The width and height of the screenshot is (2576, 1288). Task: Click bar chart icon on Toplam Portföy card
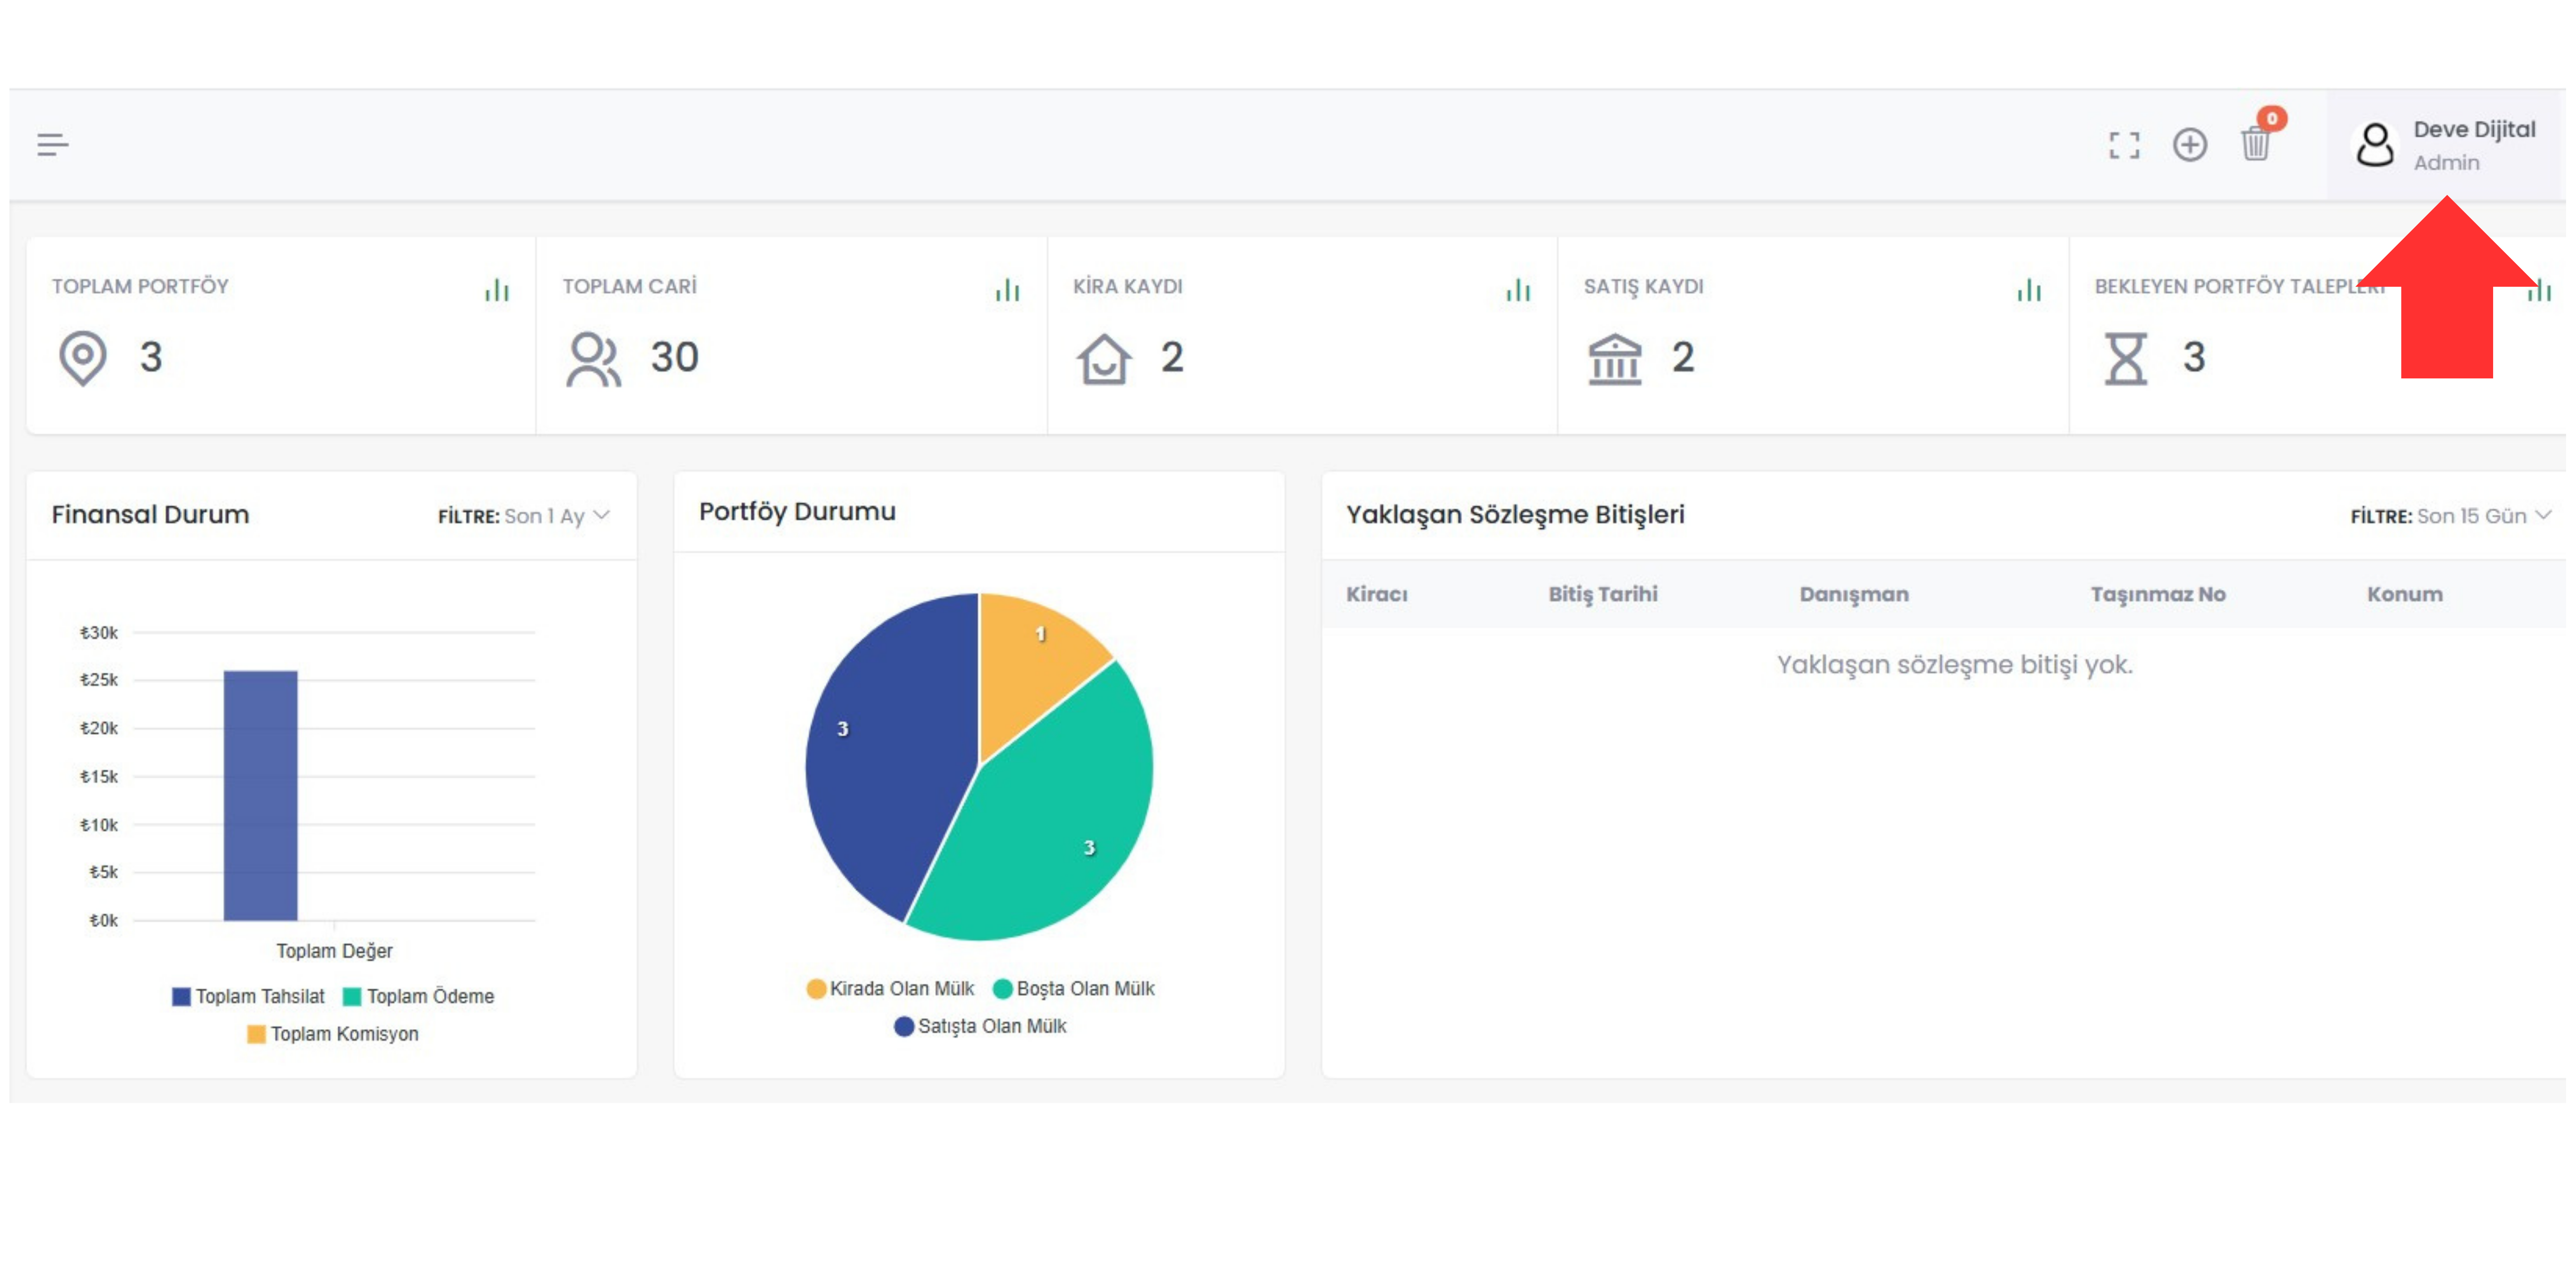tap(497, 290)
